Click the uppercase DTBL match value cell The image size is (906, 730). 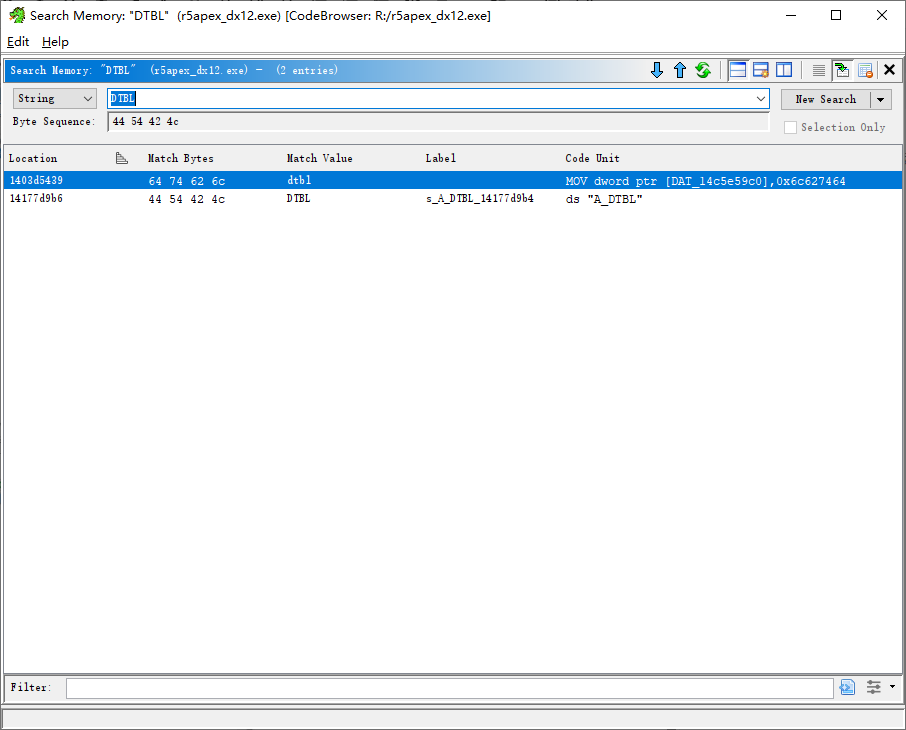pyautogui.click(x=298, y=198)
